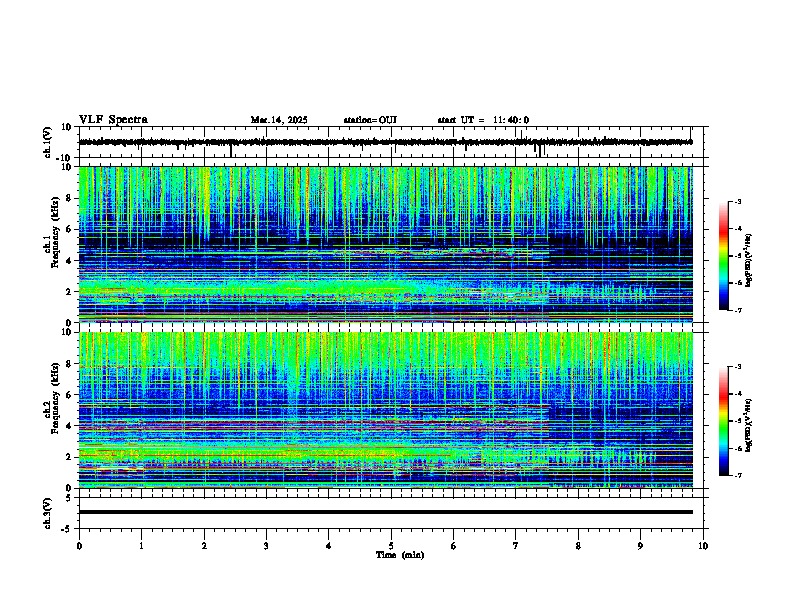
Task: Click the -7 tick on ch.1 color bar
Action: click(x=738, y=310)
